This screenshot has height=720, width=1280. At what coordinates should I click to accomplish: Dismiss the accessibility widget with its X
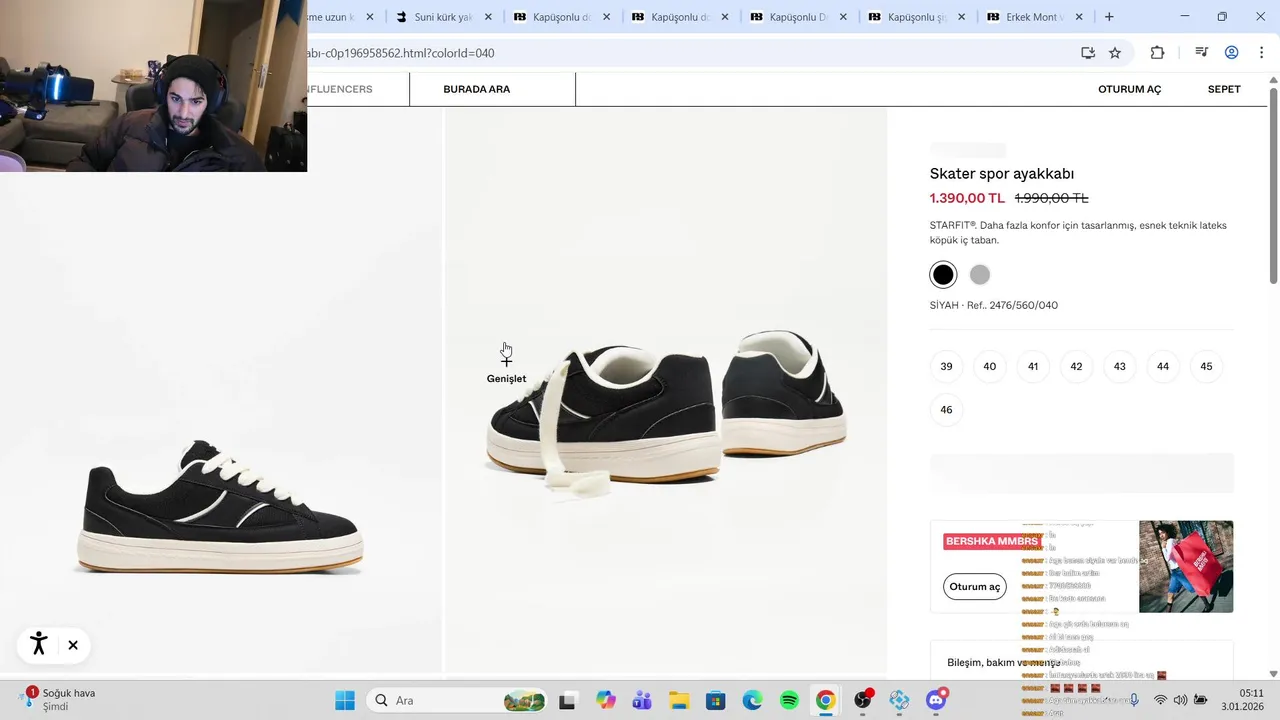pyautogui.click(x=73, y=645)
